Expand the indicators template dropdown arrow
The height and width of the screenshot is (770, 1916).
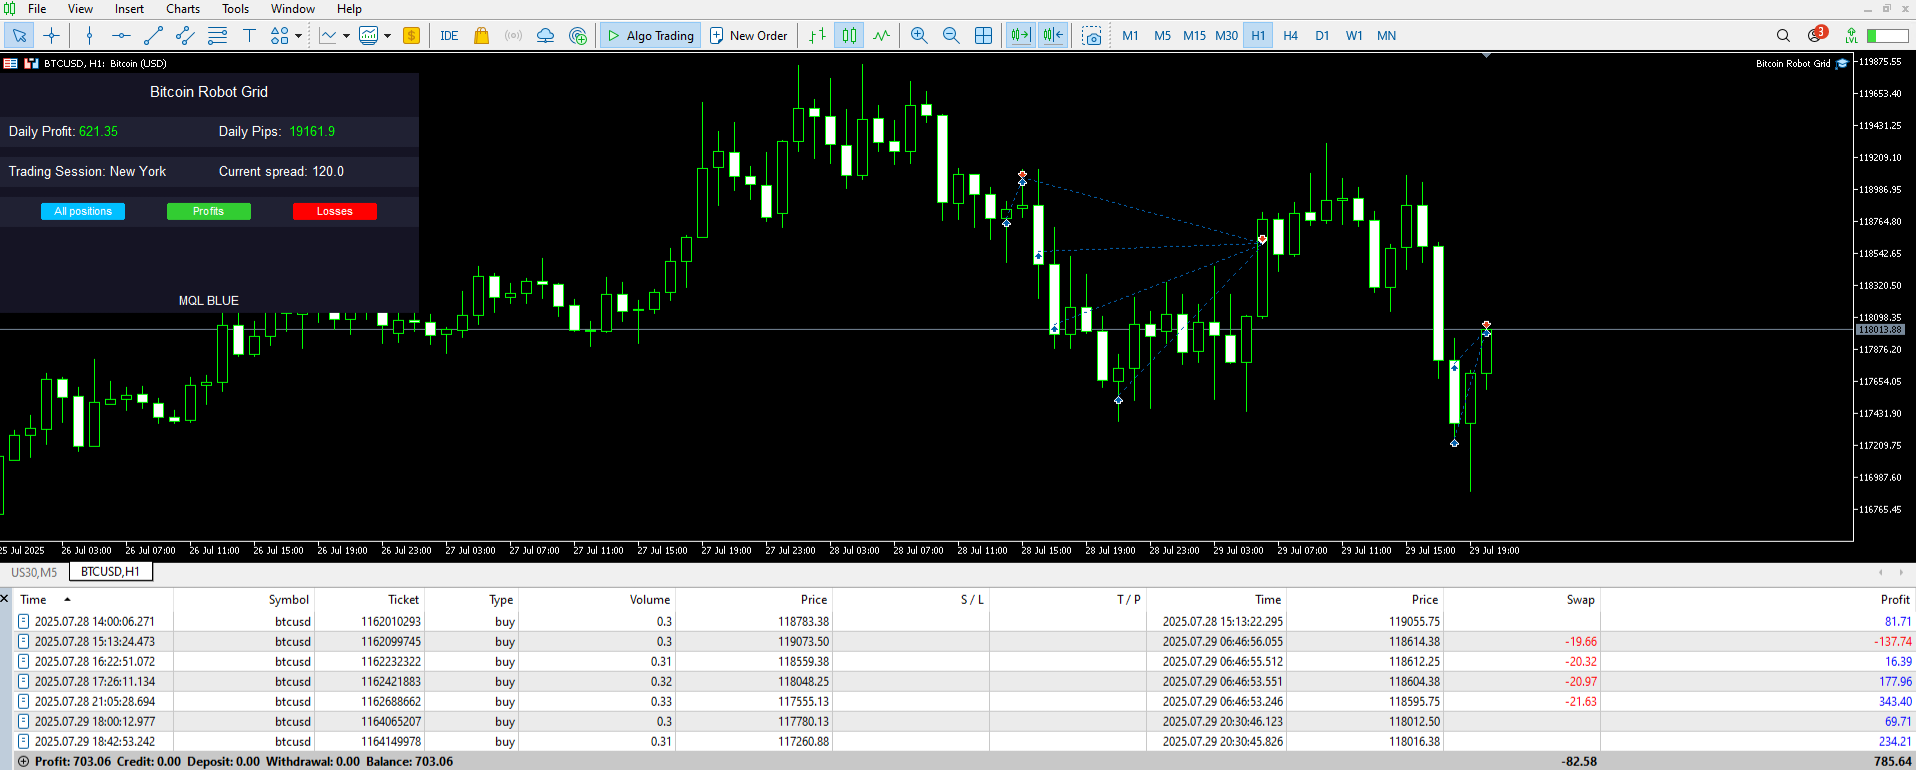point(387,36)
